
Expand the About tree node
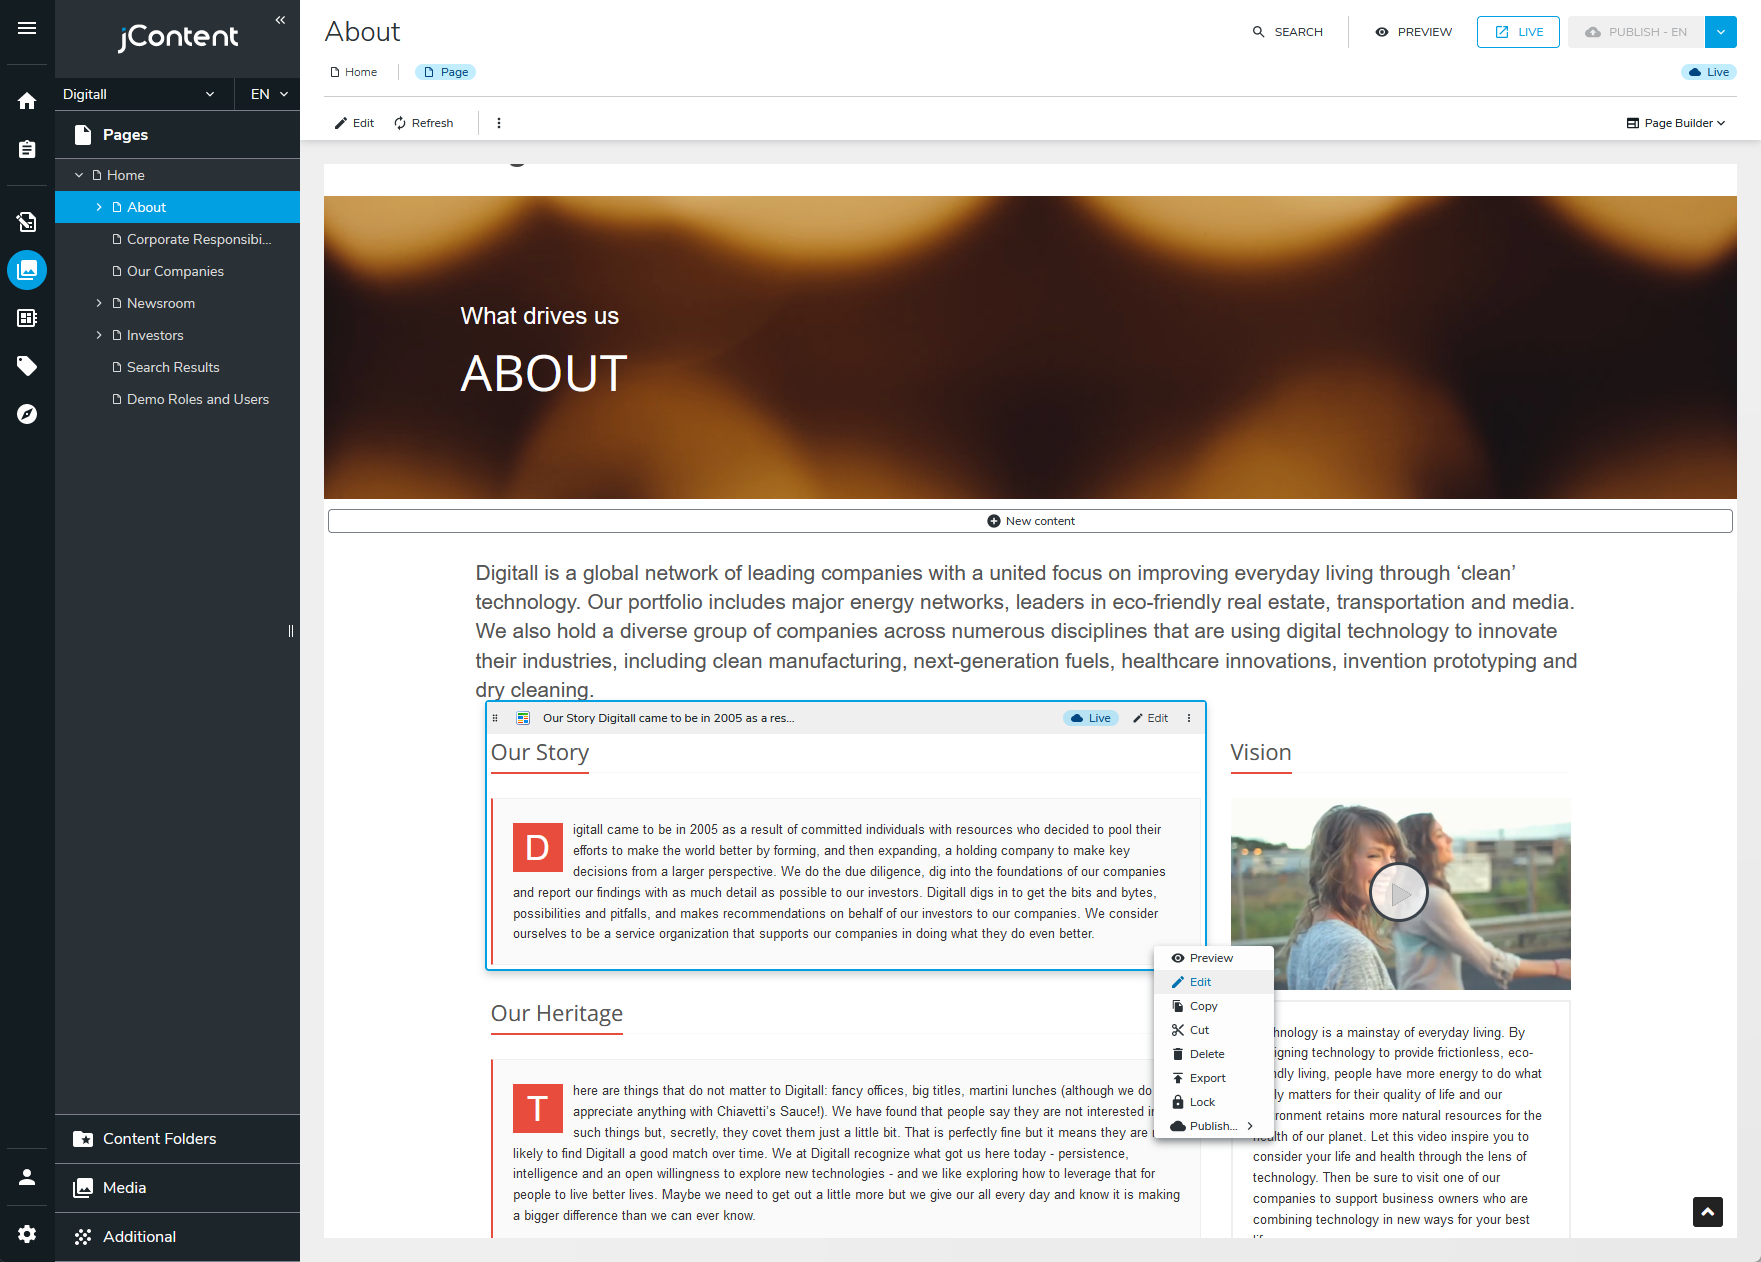(99, 207)
